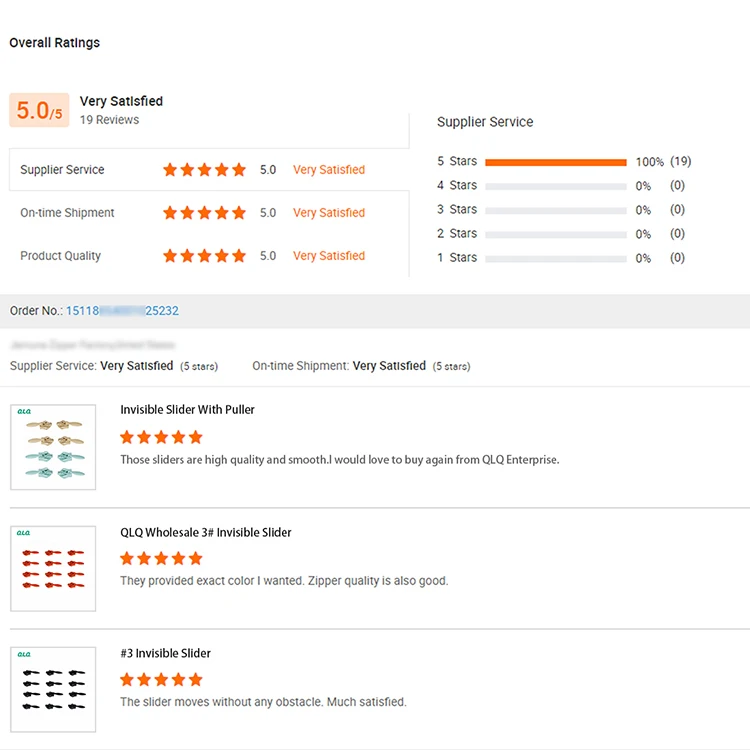Click the Product Quality star rating
Viewport: 750px width, 750px height.
coord(204,256)
